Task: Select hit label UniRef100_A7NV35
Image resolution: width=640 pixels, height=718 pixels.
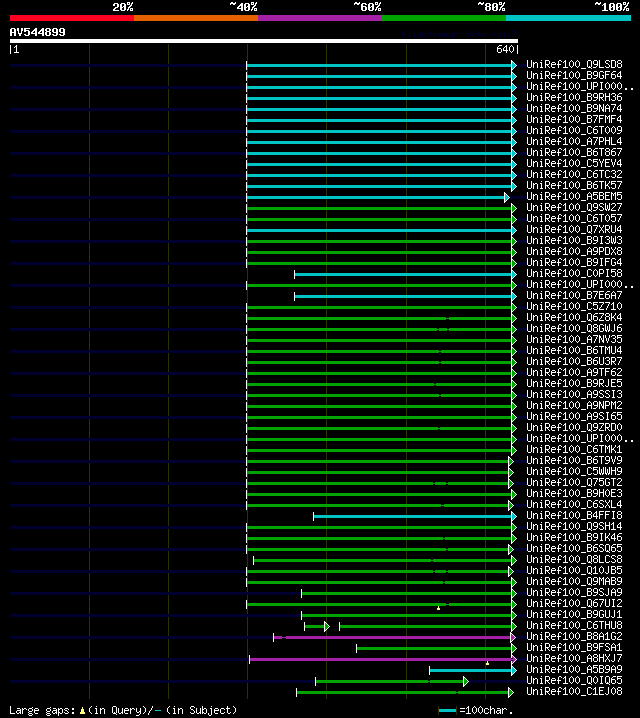Action: [574, 339]
